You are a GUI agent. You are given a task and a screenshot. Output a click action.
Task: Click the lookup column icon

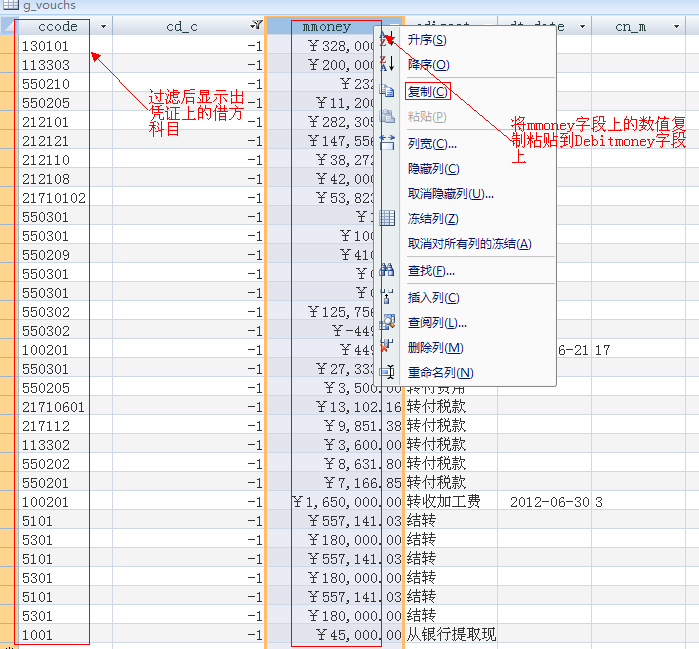click(387, 322)
